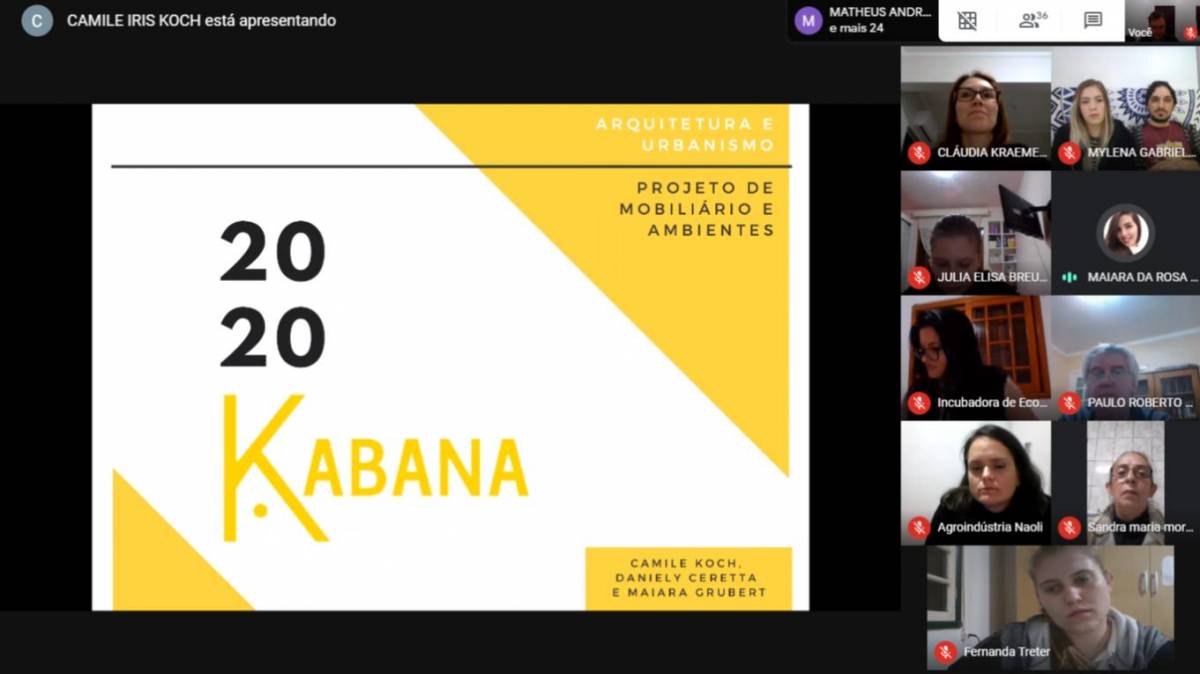Viewport: 1200px width, 674px height.
Task: Open the meeting chat panel
Action: (x=1093, y=21)
